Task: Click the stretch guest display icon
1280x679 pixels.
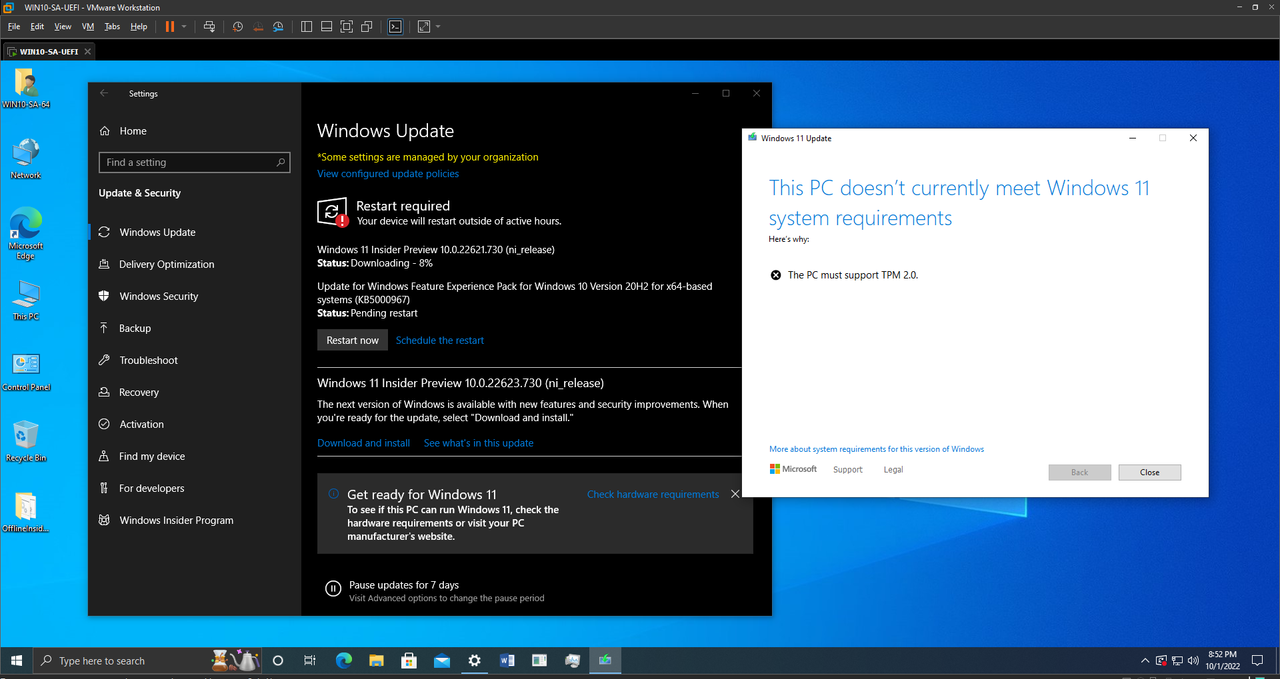Action: pyautogui.click(x=424, y=27)
